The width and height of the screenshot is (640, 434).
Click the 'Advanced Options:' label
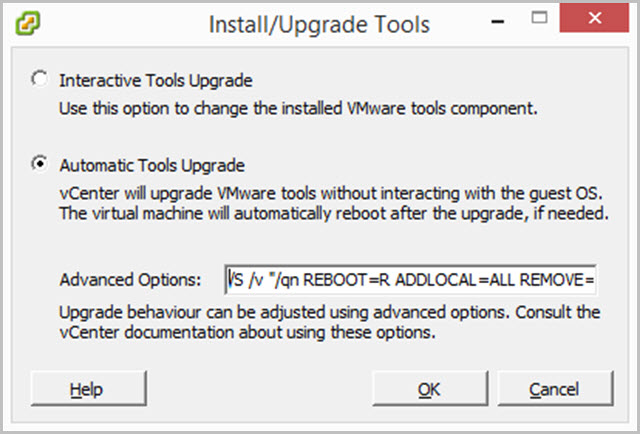click(130, 280)
